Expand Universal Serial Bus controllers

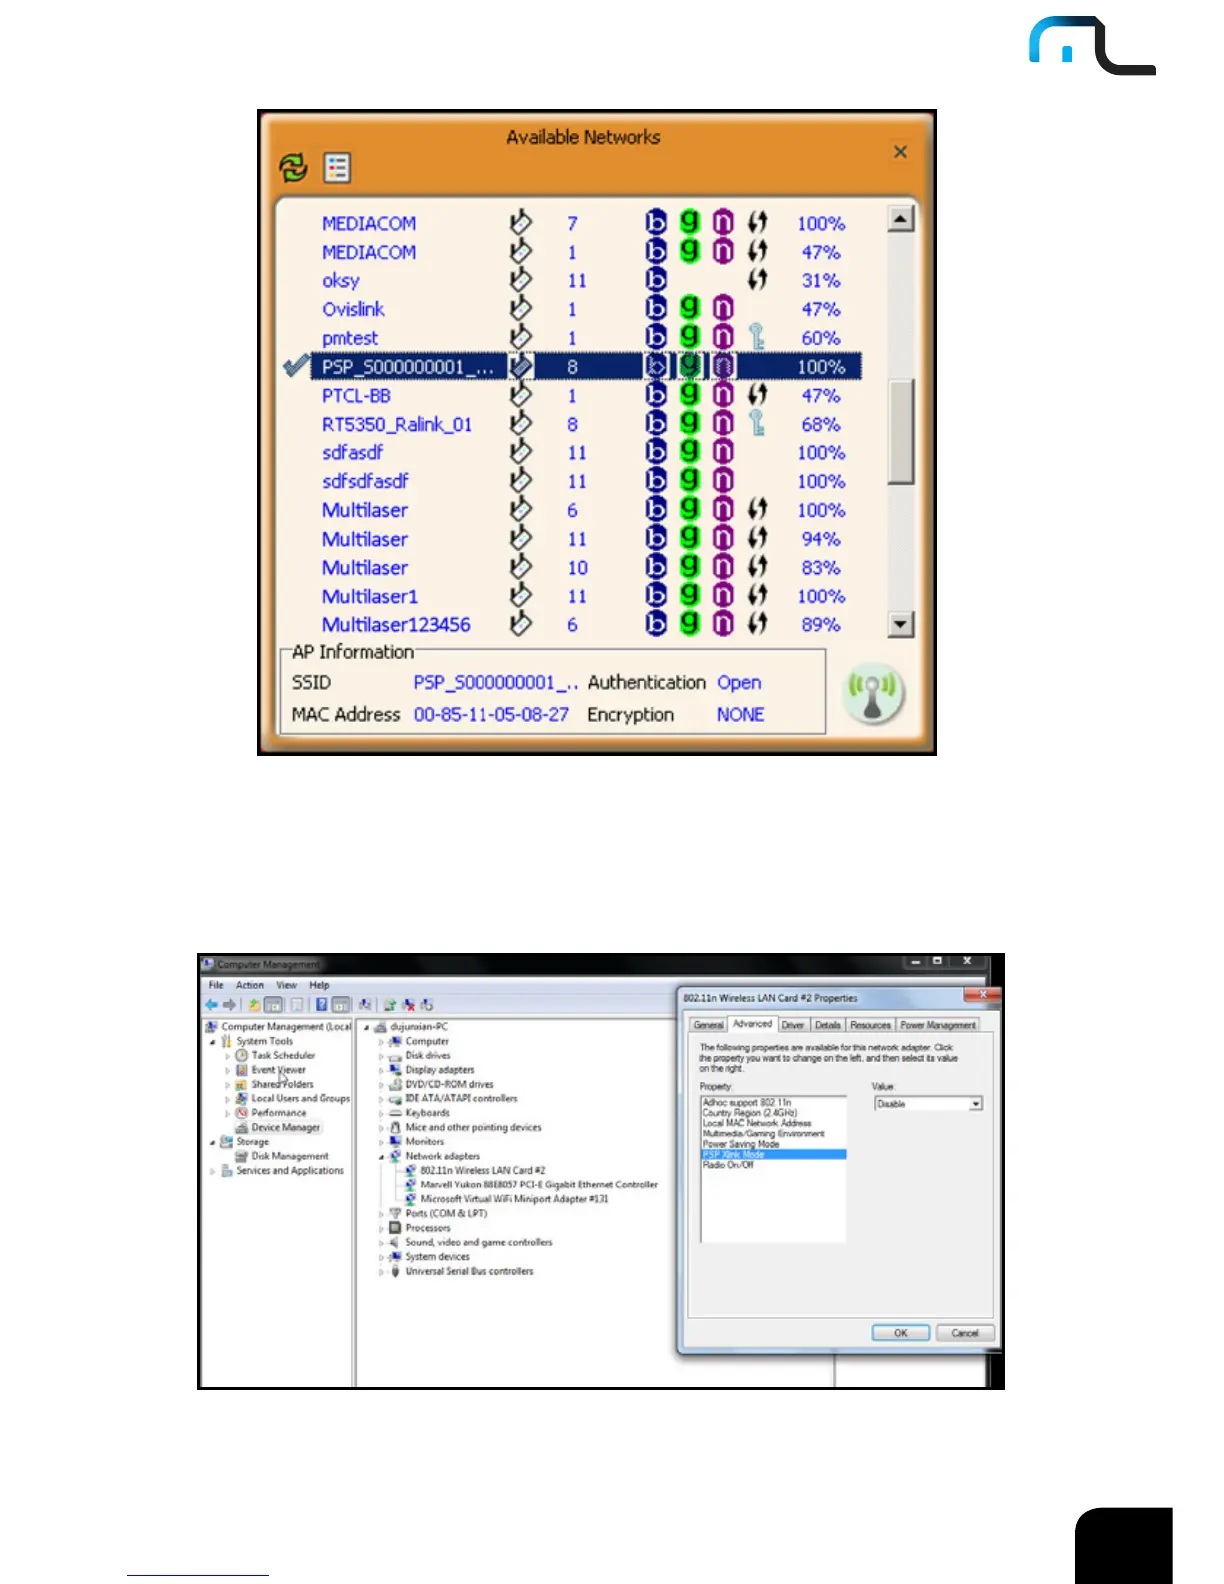pyautogui.click(x=381, y=1272)
